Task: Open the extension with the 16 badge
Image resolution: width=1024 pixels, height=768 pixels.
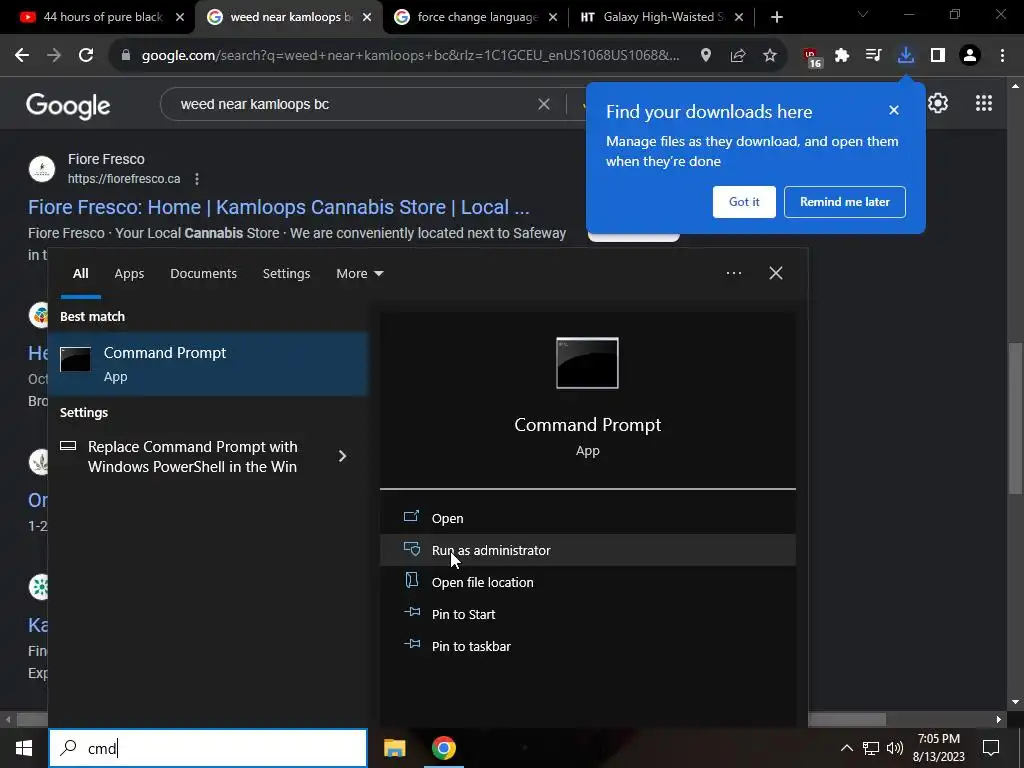Action: coord(812,57)
